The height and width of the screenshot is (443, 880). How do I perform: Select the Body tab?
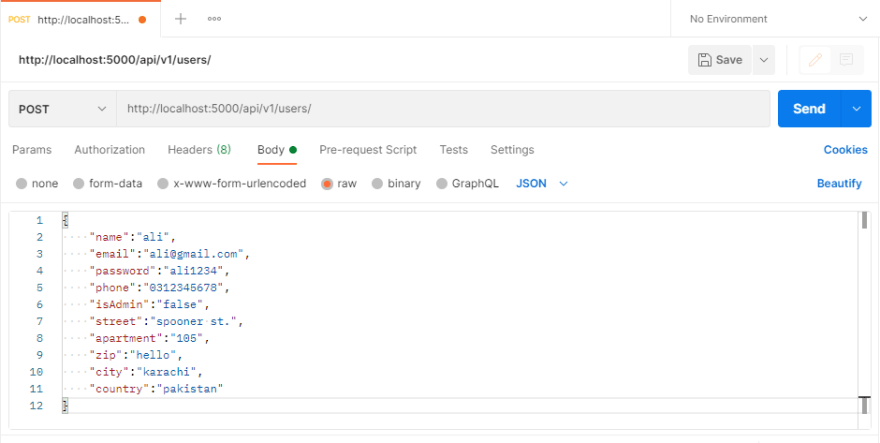[x=277, y=150]
